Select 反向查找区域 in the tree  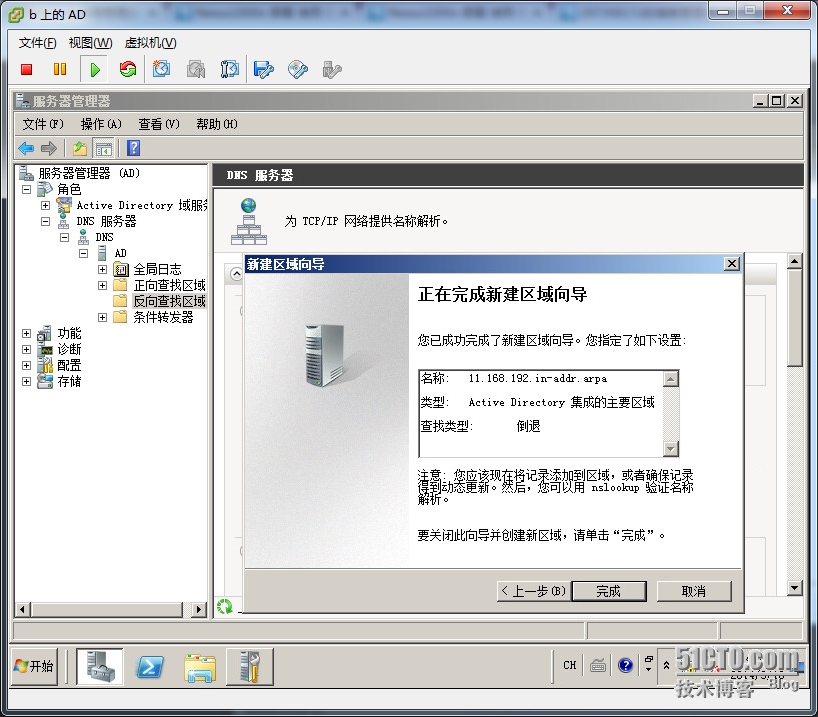(x=169, y=301)
